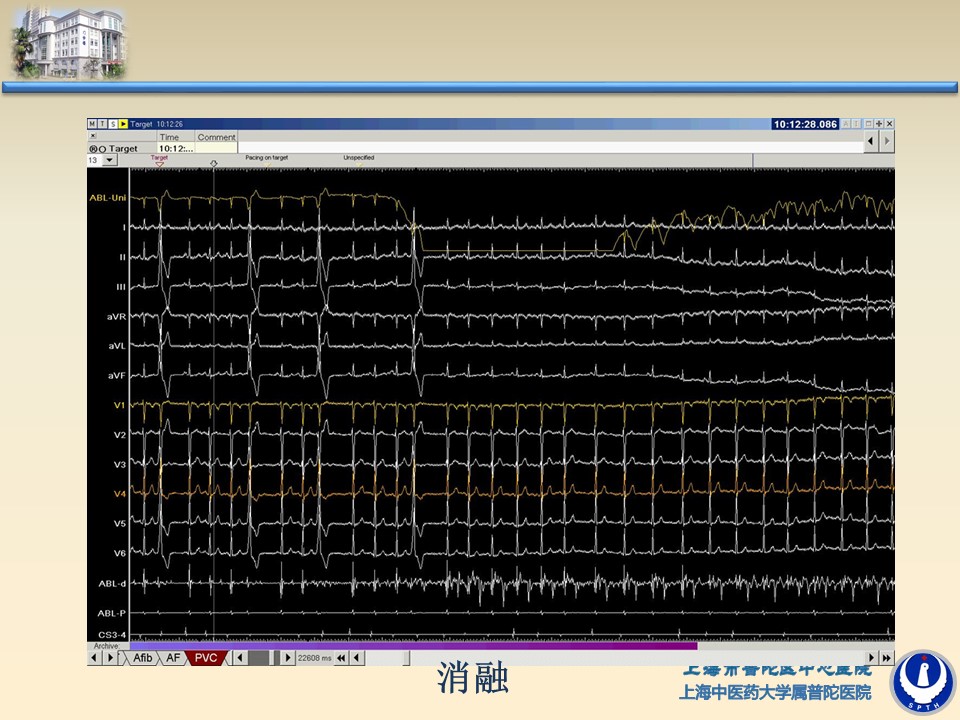Image resolution: width=960 pixels, height=720 pixels.
Task: Click the empty comment cell for Target
Action: (216, 148)
